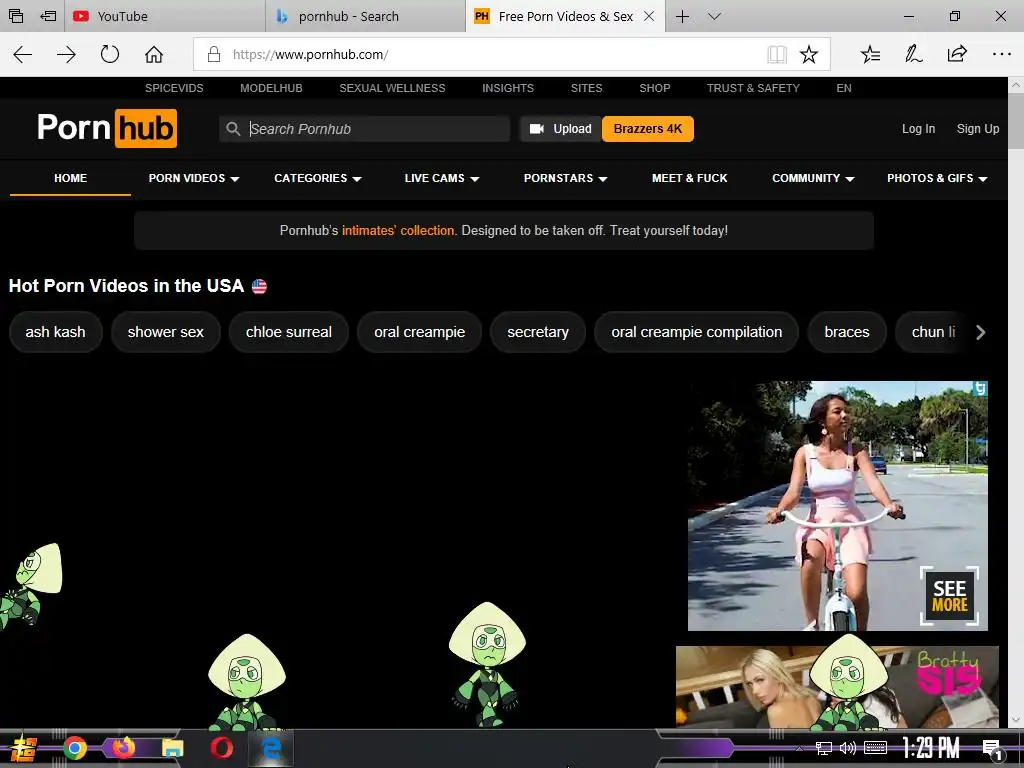Viewport: 1024px width, 768px height.
Task: Change language via the EN link
Action: point(844,88)
